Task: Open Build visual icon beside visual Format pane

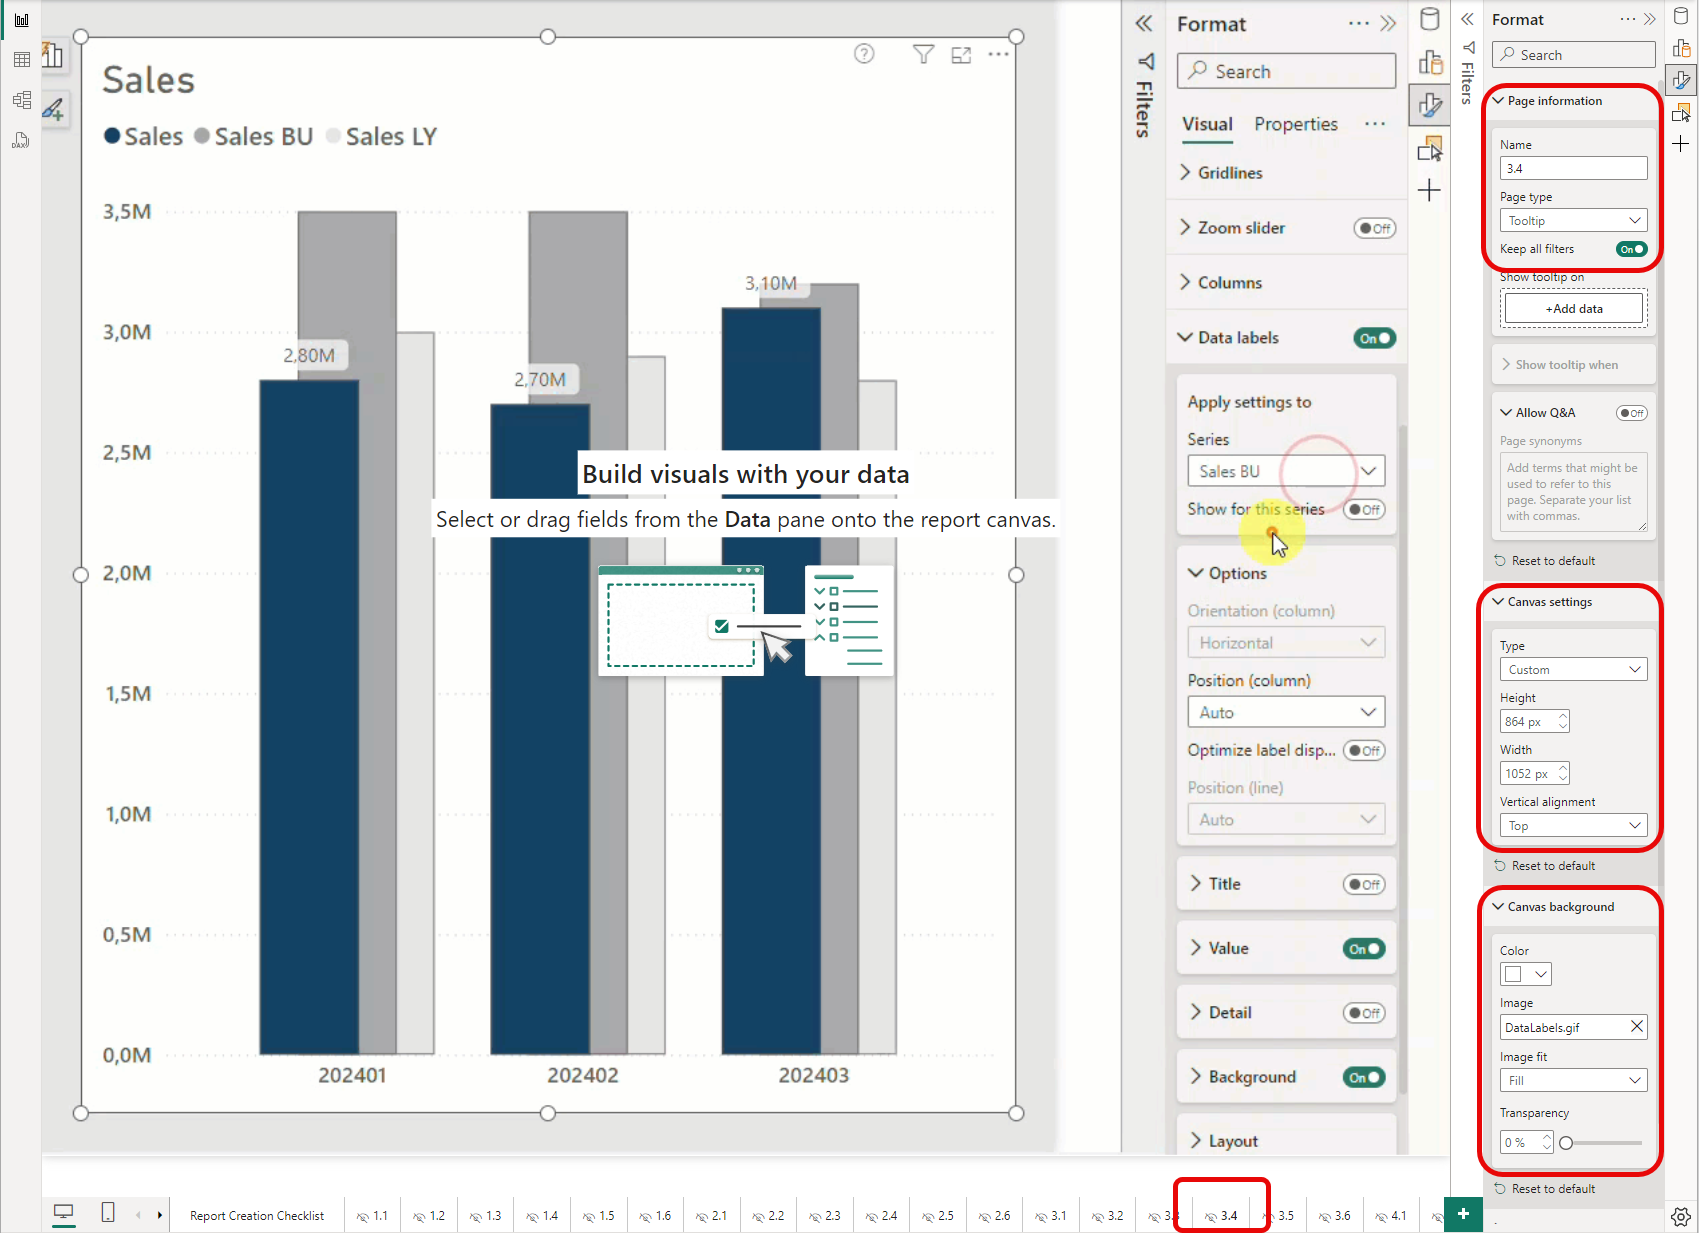Action: tap(1430, 62)
